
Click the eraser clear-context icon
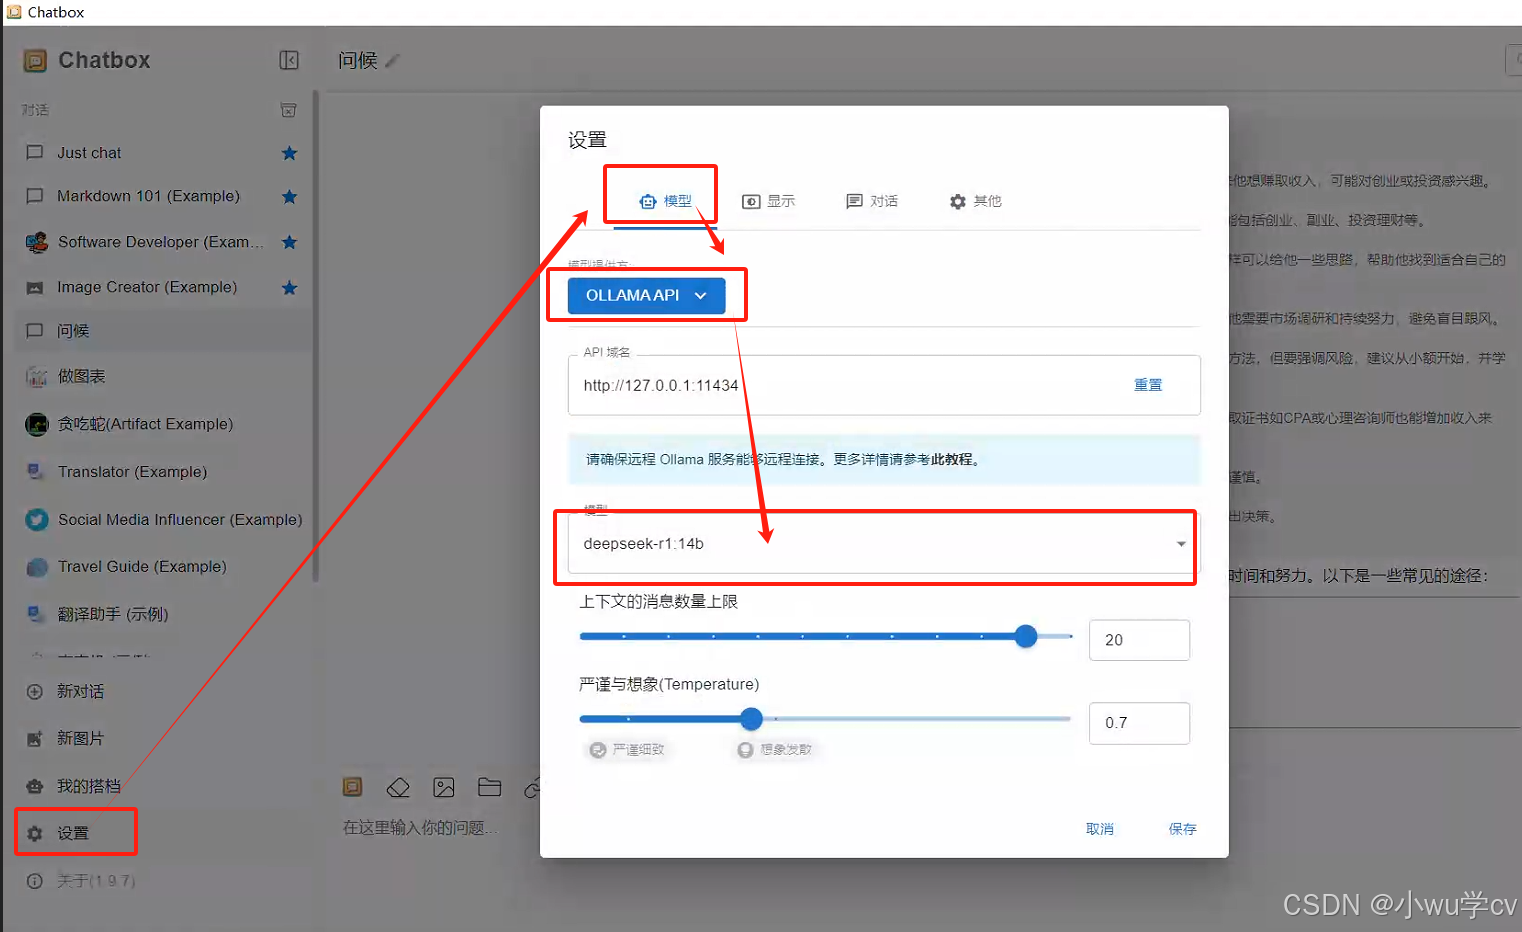[398, 787]
